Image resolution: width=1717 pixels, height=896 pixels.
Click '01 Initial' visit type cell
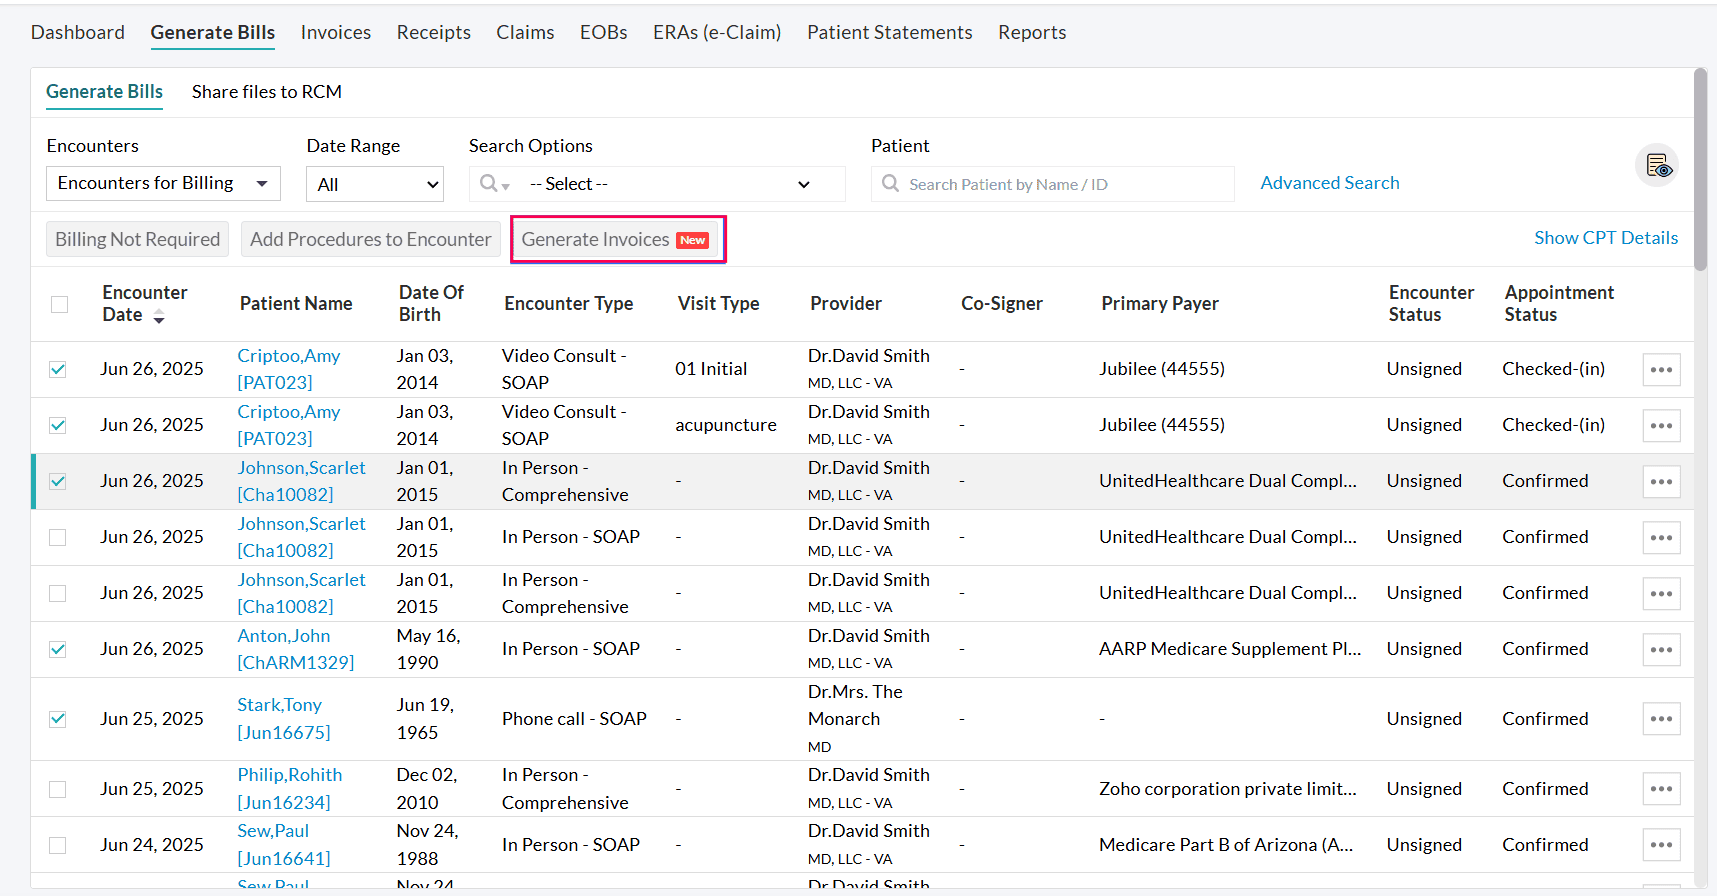pyautogui.click(x=711, y=369)
